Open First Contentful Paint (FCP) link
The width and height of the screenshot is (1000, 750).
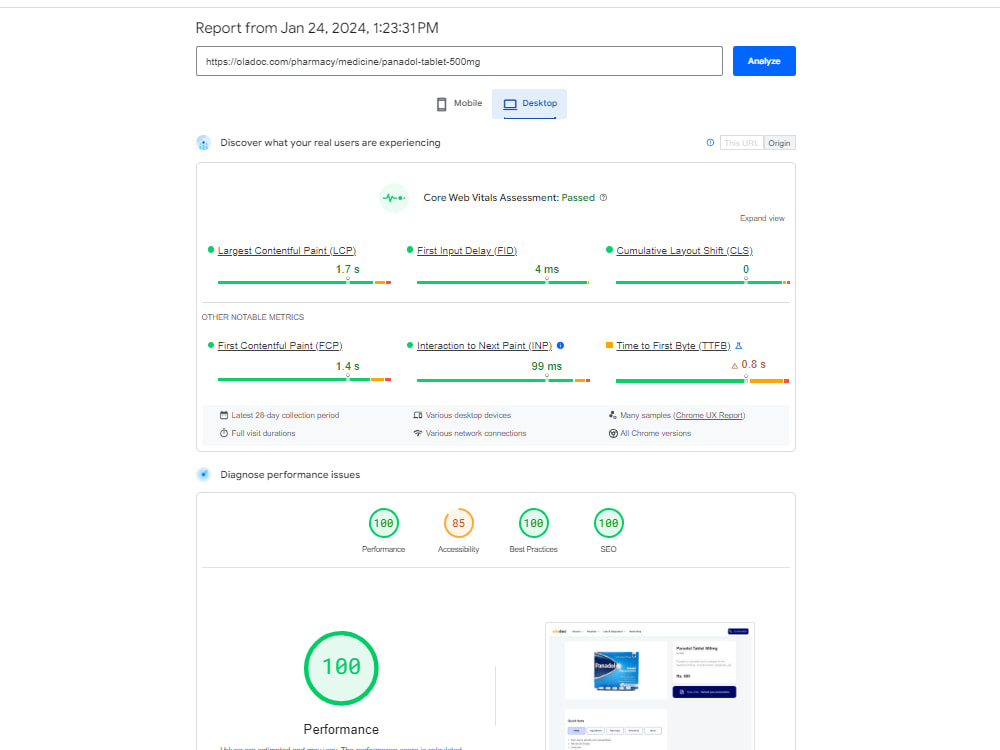click(280, 346)
